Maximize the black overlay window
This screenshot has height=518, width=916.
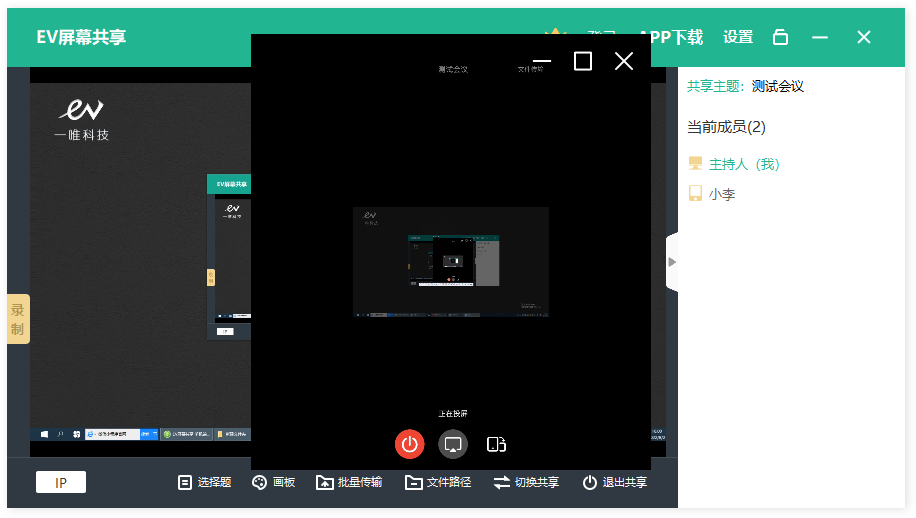click(x=583, y=62)
